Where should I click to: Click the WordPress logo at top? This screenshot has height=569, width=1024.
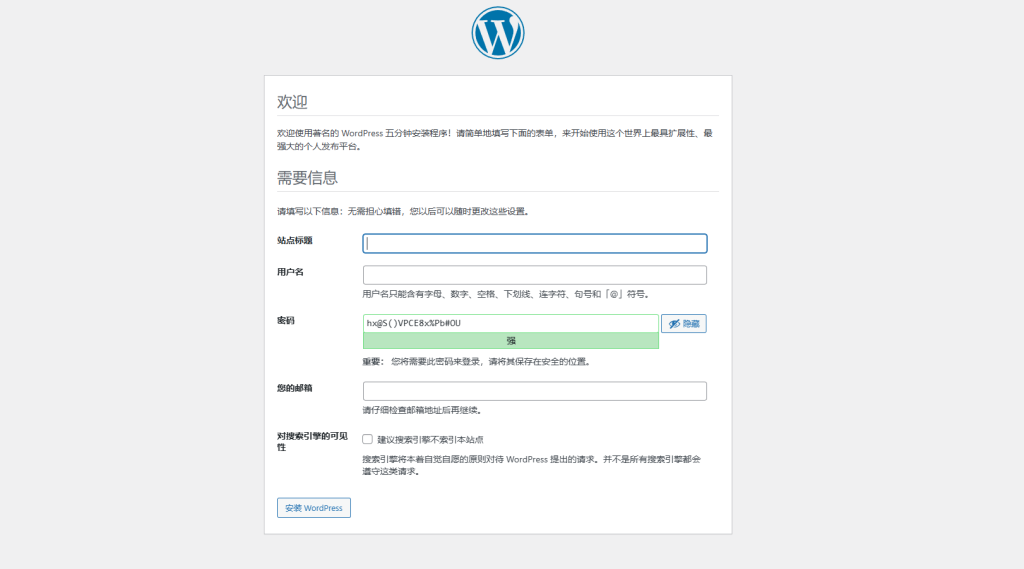(498, 33)
